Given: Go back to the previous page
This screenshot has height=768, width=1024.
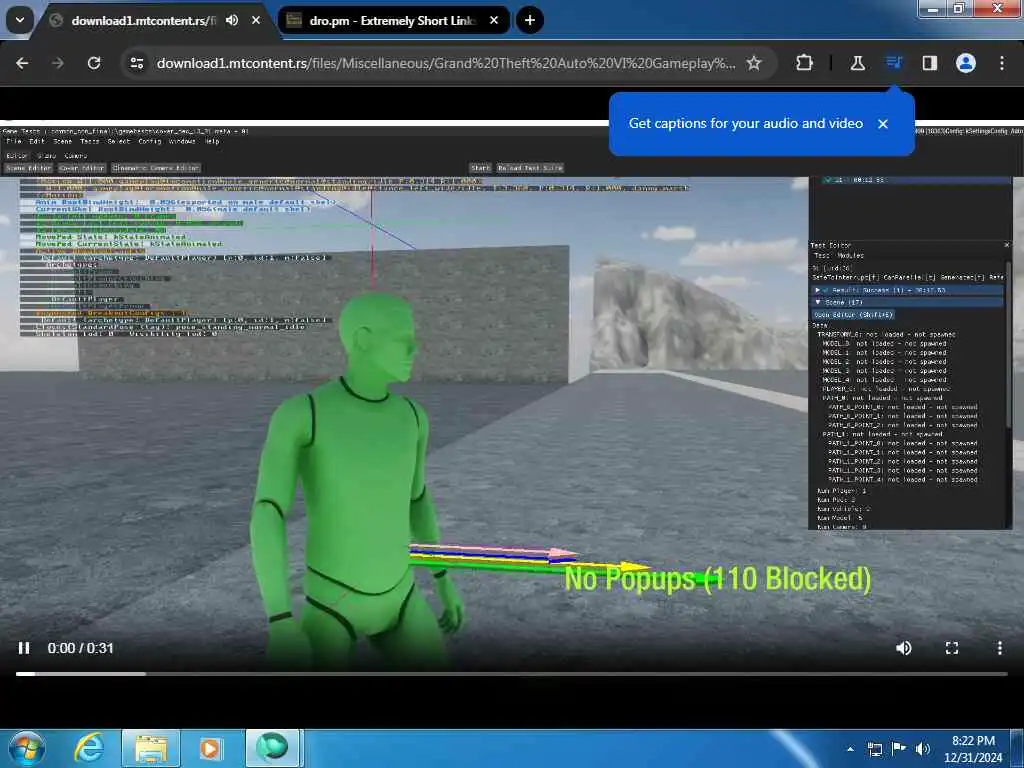Looking at the screenshot, I should click(x=22, y=63).
